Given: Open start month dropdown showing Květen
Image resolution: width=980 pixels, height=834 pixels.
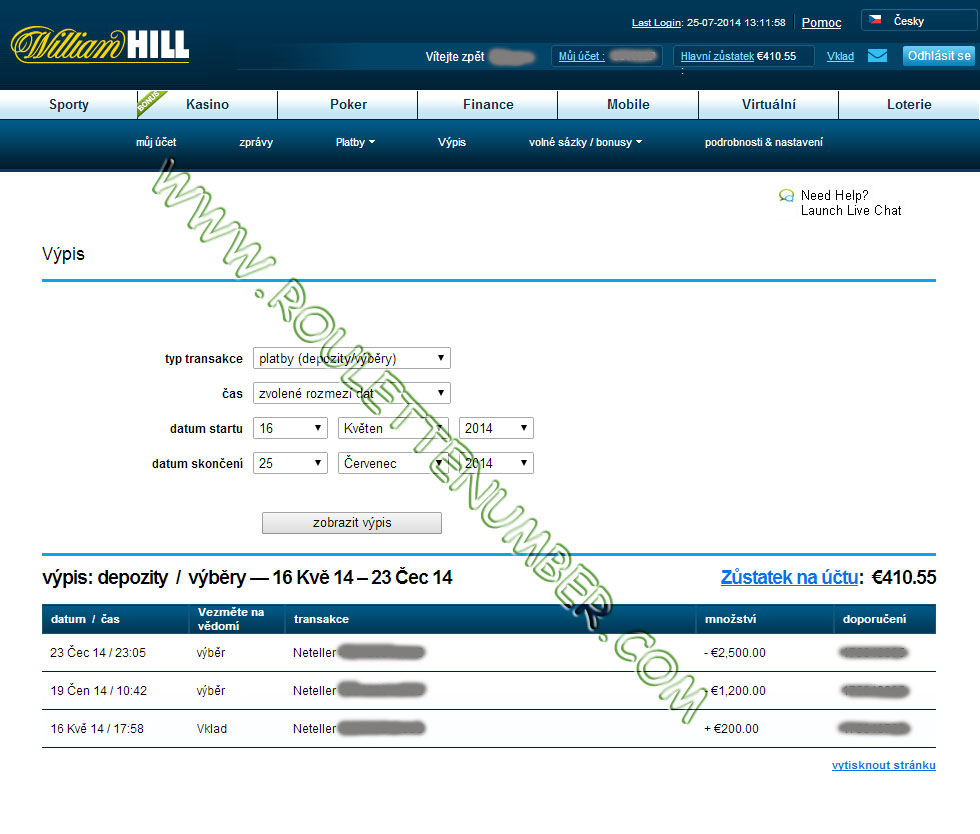Looking at the screenshot, I should 393,428.
